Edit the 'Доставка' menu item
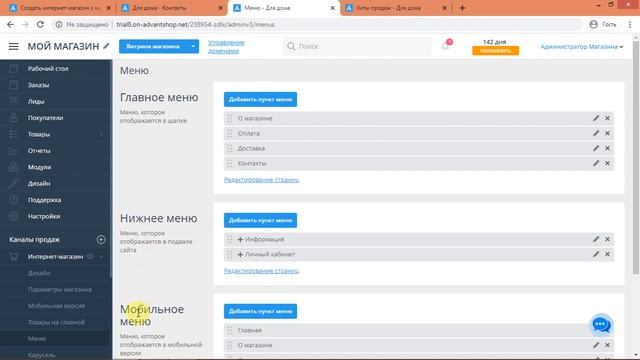This screenshot has height=360, width=640. pyautogui.click(x=596, y=148)
